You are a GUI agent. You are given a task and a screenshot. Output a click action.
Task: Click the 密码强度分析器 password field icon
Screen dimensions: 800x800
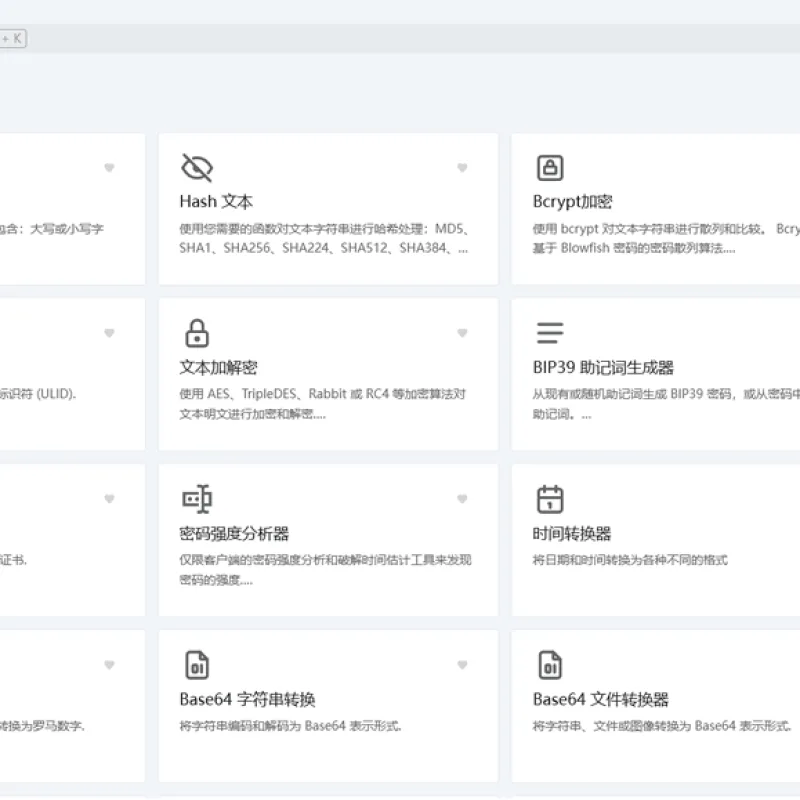197,498
